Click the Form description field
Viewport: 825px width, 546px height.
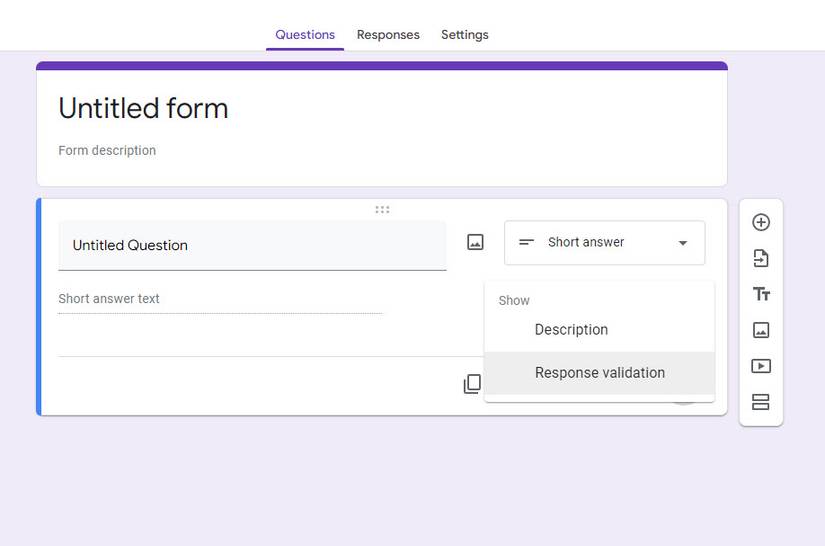click(108, 151)
